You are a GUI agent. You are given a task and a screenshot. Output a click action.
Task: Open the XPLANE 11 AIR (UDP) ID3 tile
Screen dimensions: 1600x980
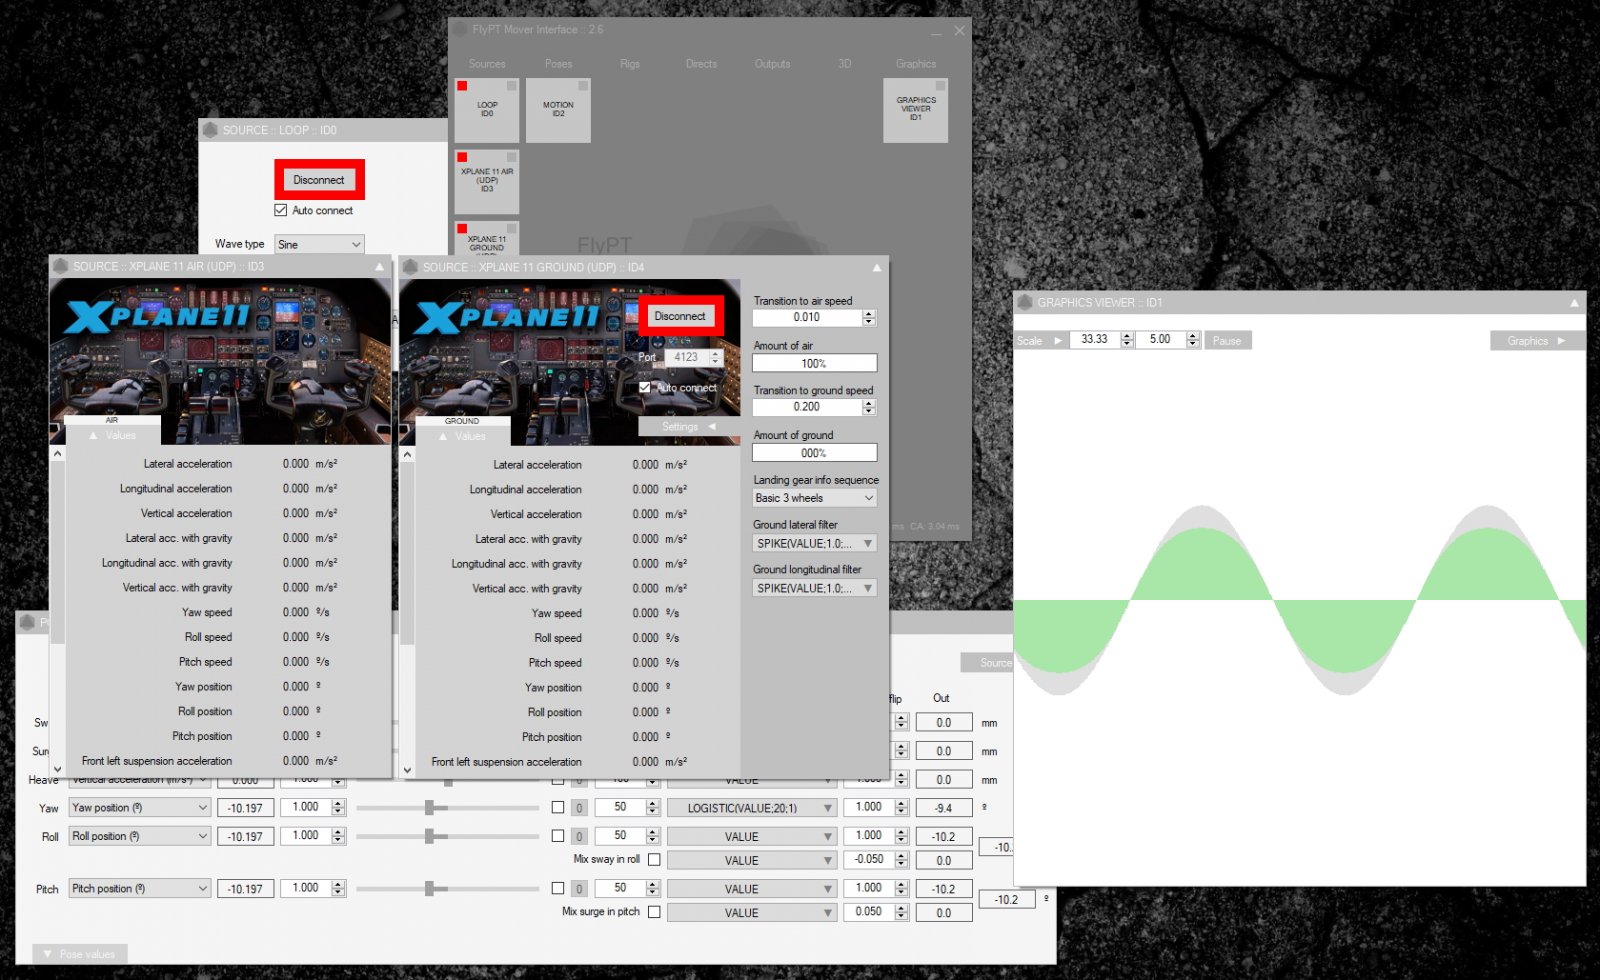tap(487, 181)
